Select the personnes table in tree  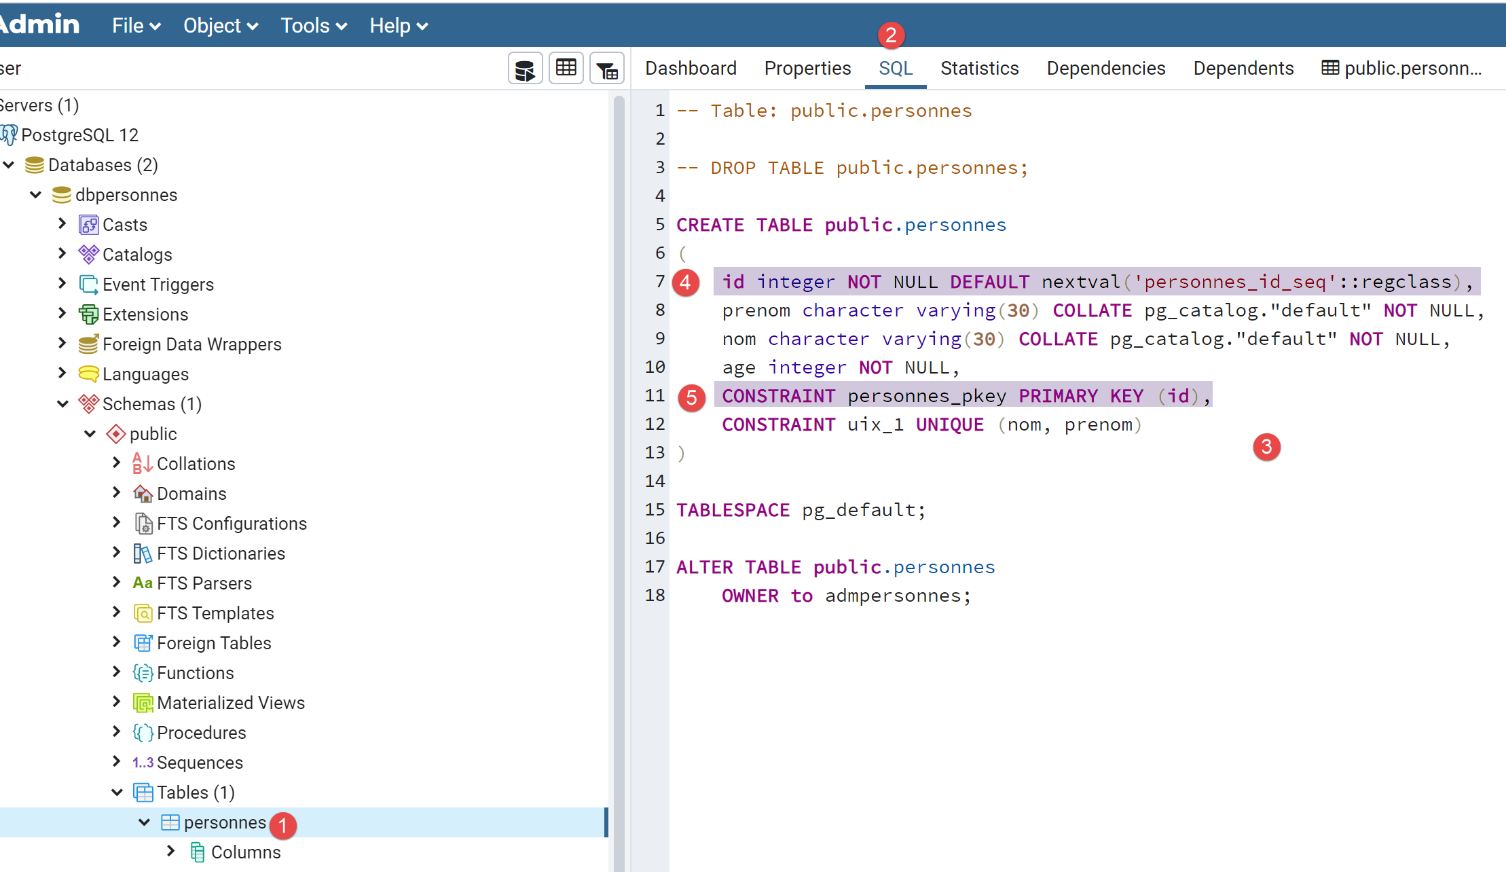point(224,822)
